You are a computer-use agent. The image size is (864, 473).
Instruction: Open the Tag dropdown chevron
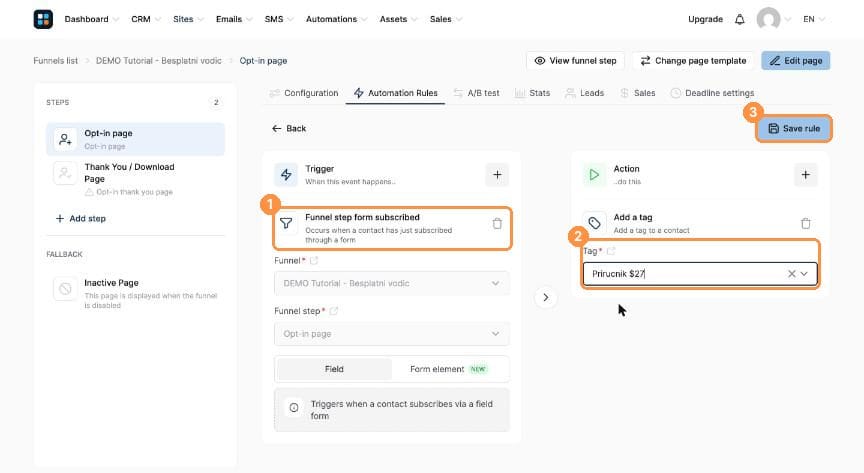point(804,274)
